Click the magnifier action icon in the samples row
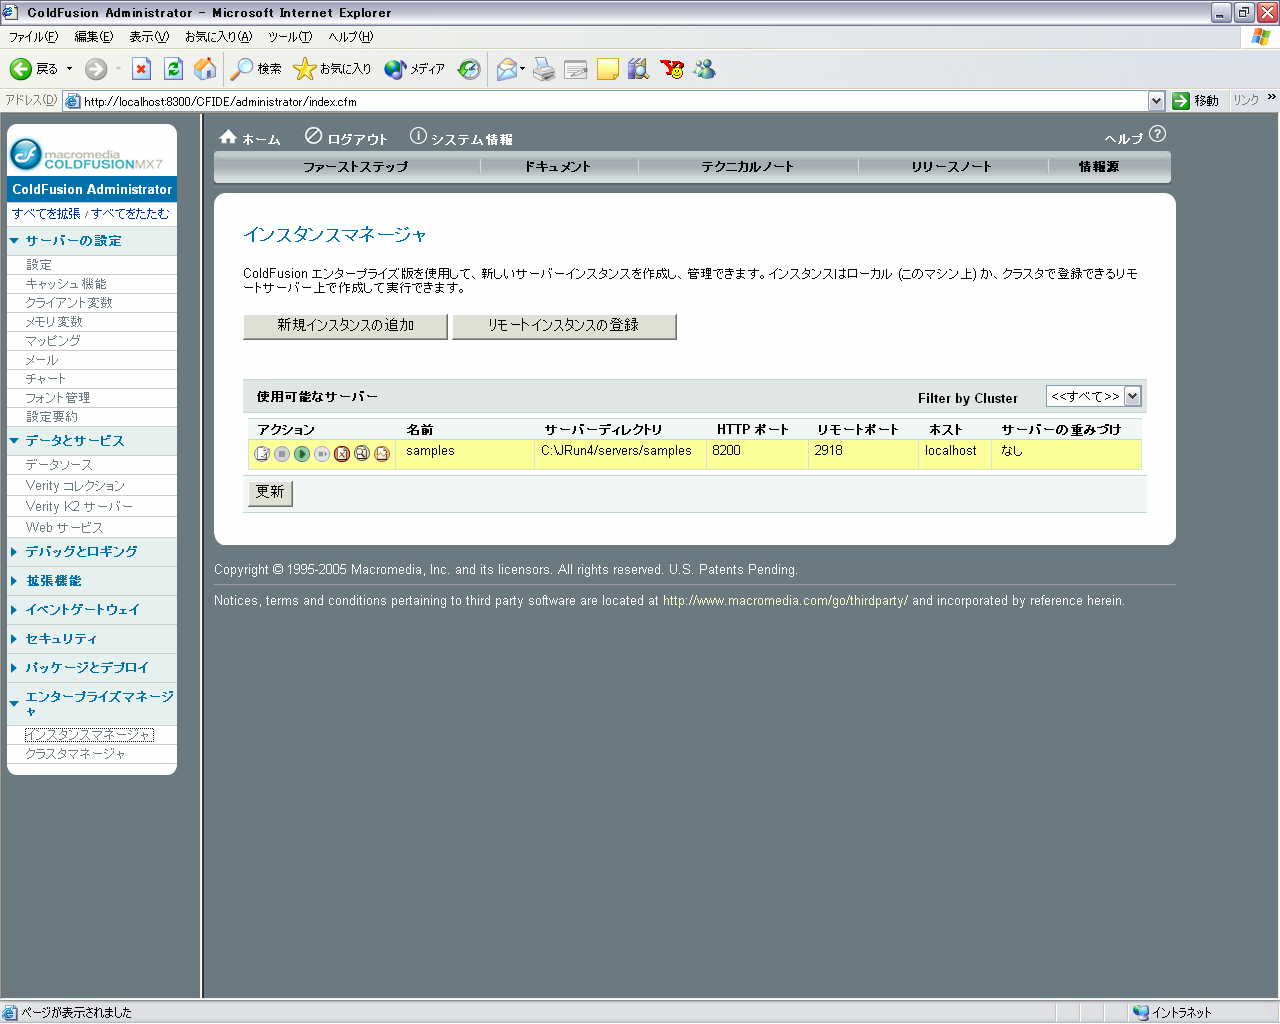The width and height of the screenshot is (1280, 1024). [x=362, y=454]
